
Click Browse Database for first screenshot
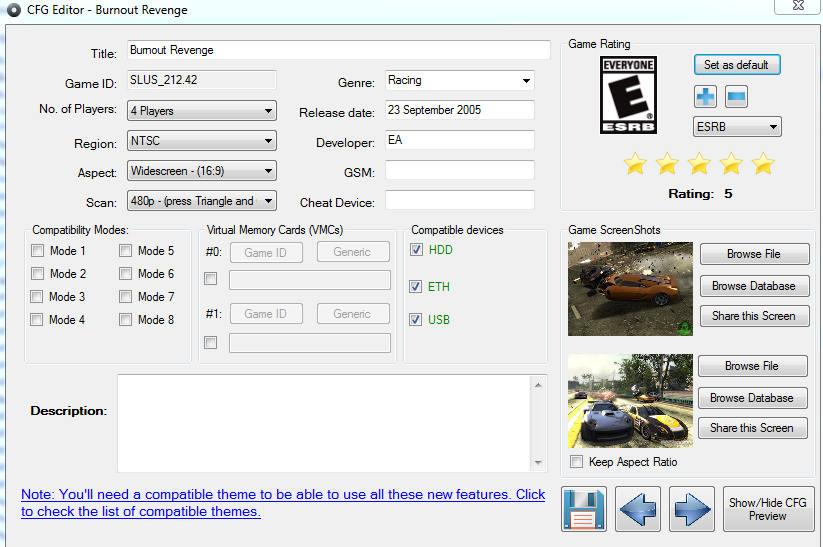754,286
